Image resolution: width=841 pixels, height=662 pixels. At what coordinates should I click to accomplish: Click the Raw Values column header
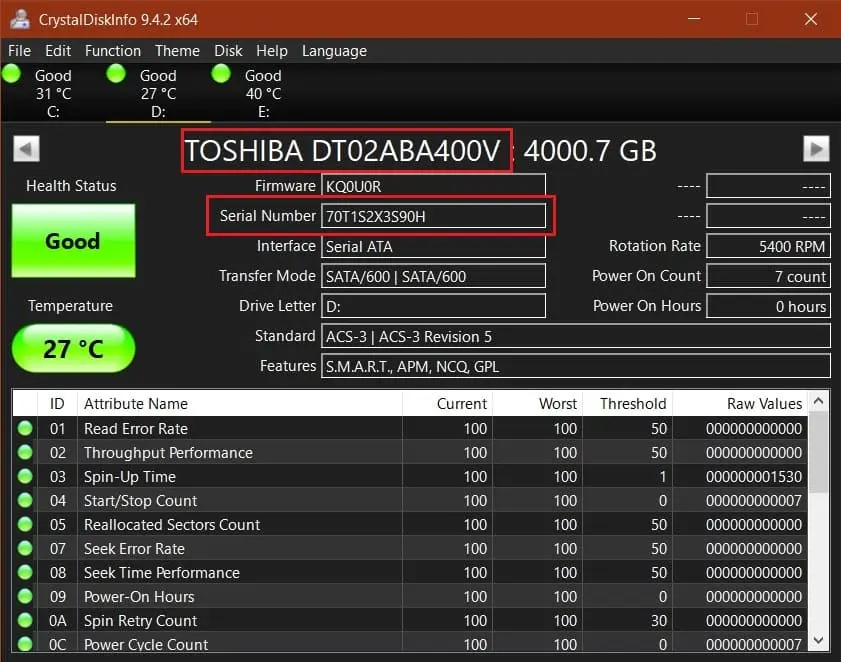740,403
